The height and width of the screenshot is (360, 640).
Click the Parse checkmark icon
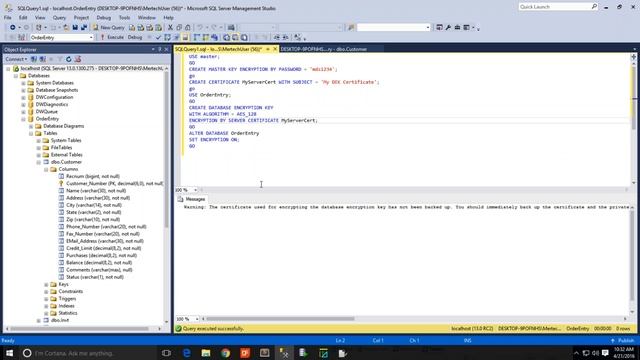click(x=158, y=37)
